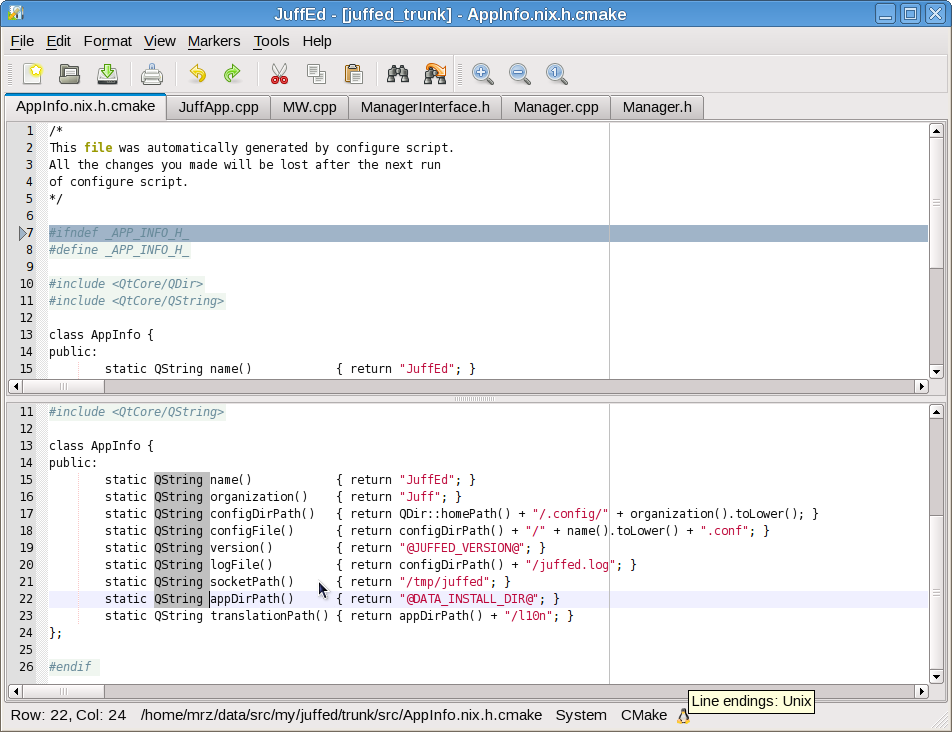The height and width of the screenshot is (732, 952).
Task: Switch to JuffApp.cpp tab
Action: point(219,107)
